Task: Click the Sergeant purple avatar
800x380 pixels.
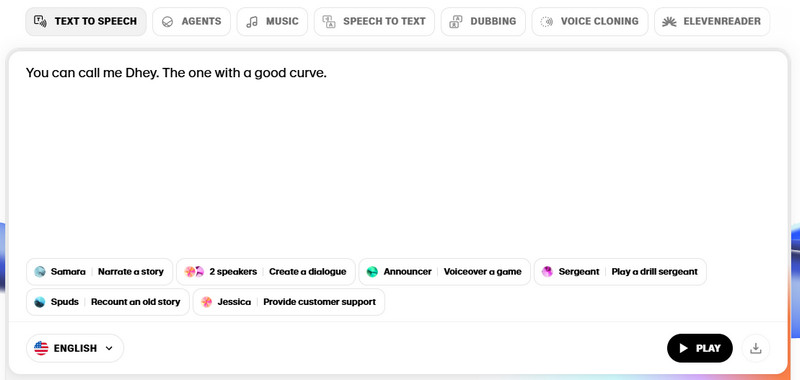Action: (x=547, y=272)
